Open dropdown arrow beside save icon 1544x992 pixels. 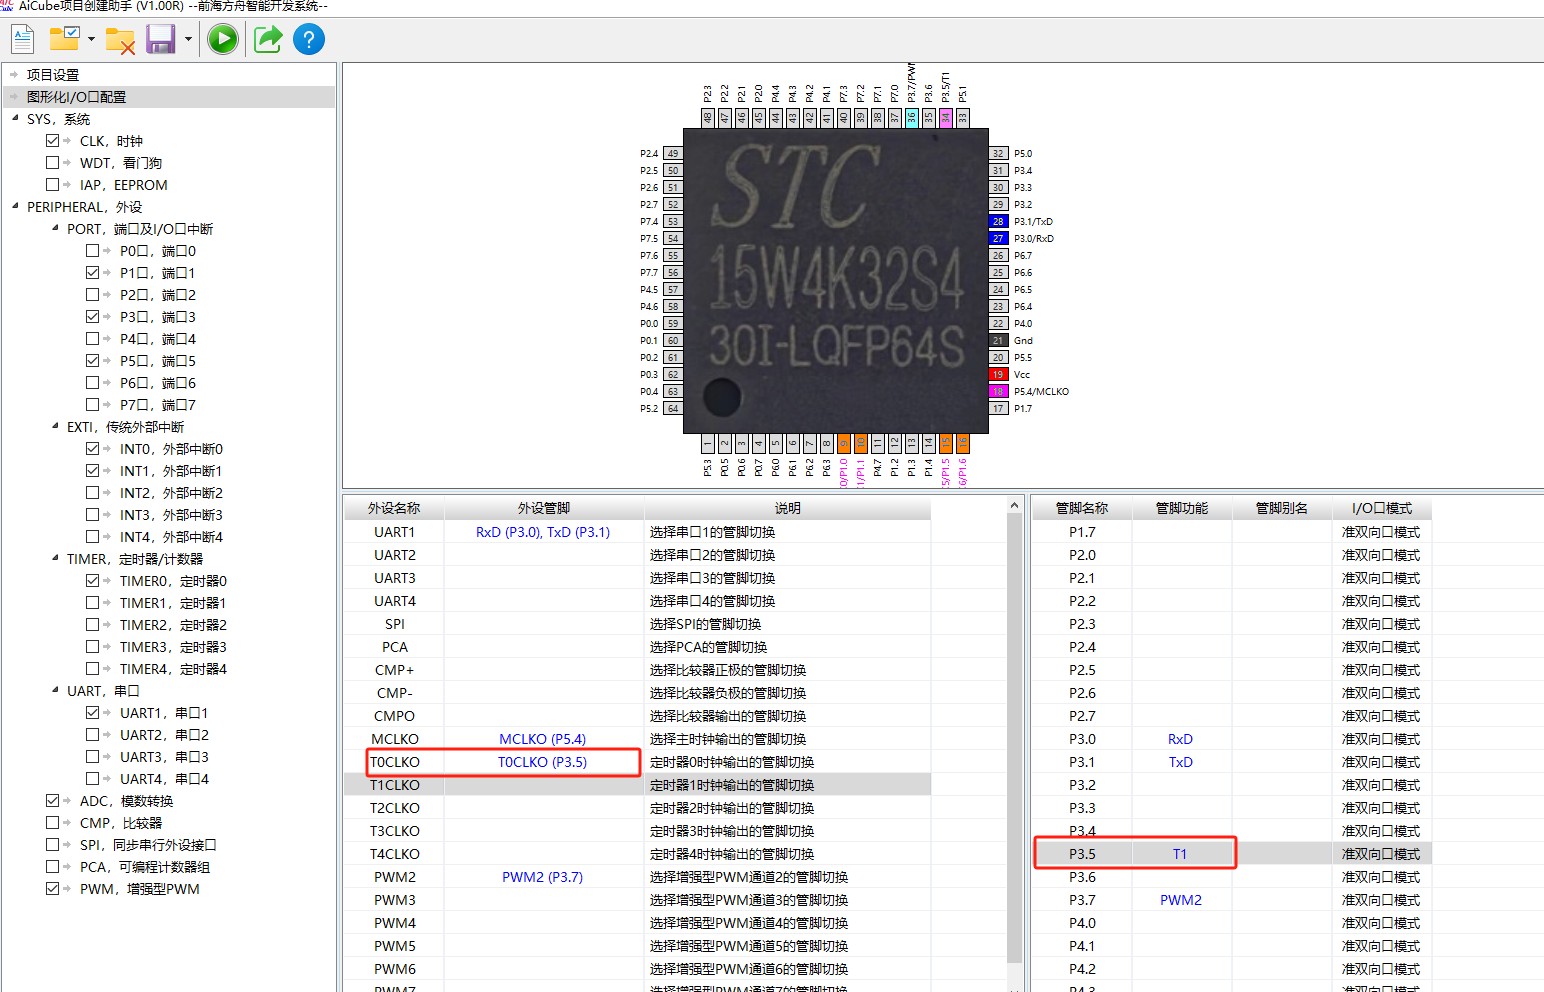click(187, 40)
